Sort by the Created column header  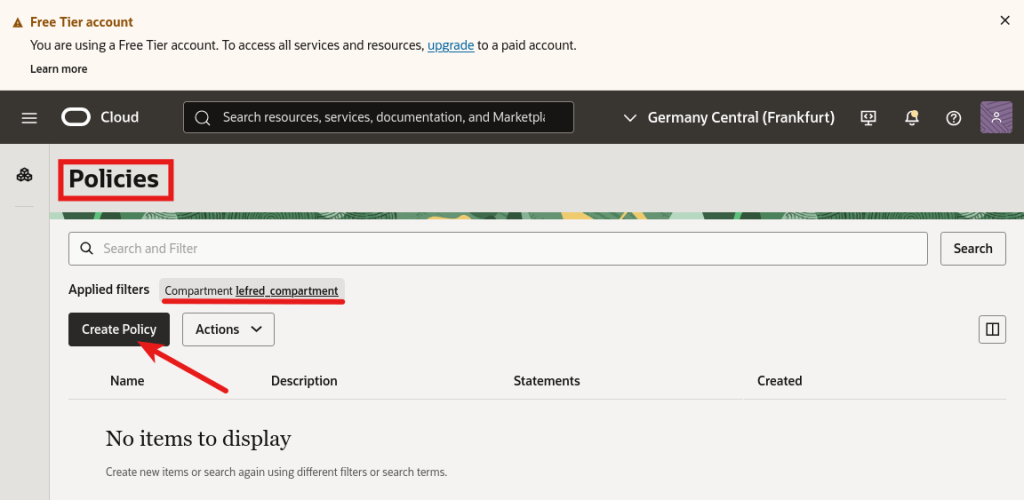coord(779,381)
